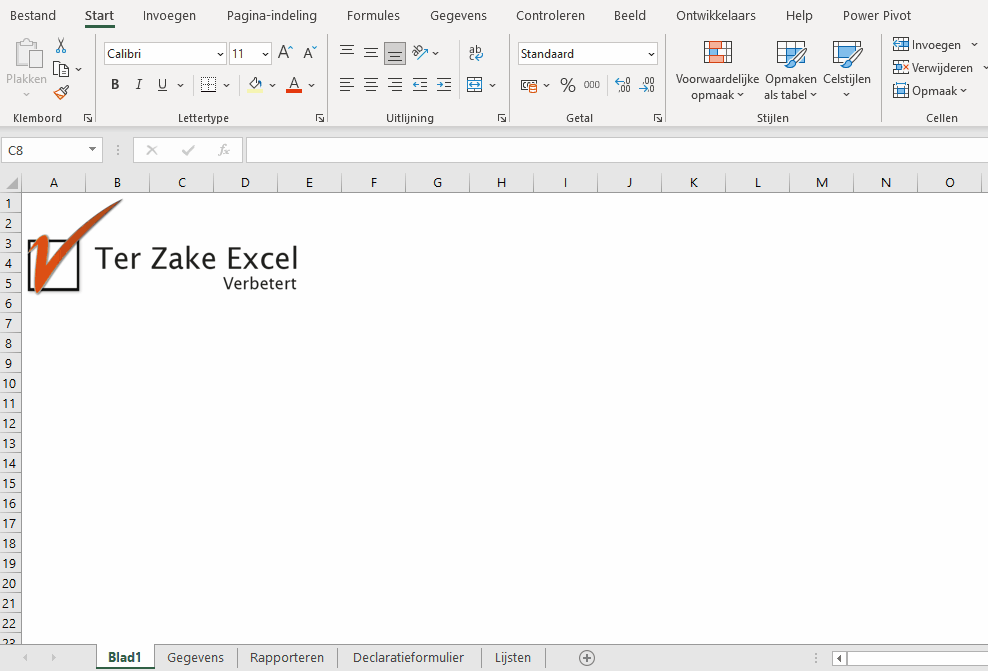Open the Rapporteren sheet tab

tap(287, 658)
